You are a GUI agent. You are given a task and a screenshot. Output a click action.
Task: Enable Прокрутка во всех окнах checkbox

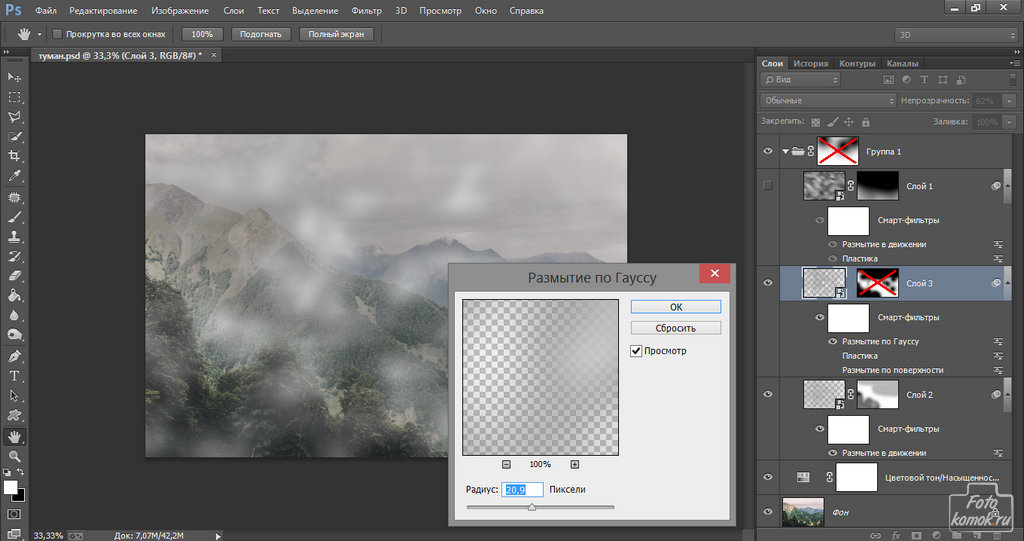coord(57,34)
